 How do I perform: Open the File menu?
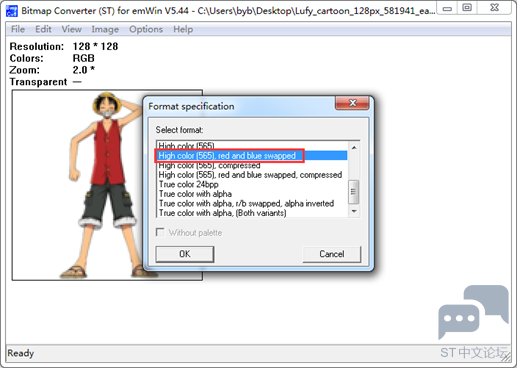[18, 29]
